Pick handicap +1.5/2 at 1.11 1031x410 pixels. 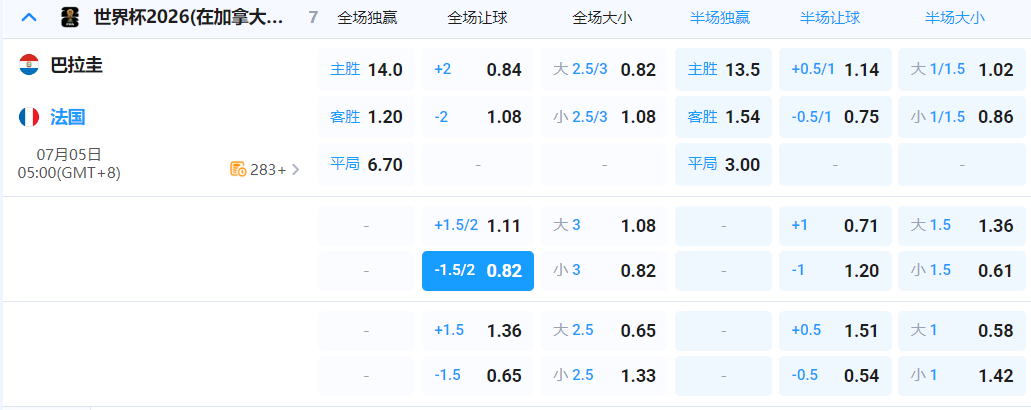(x=478, y=226)
